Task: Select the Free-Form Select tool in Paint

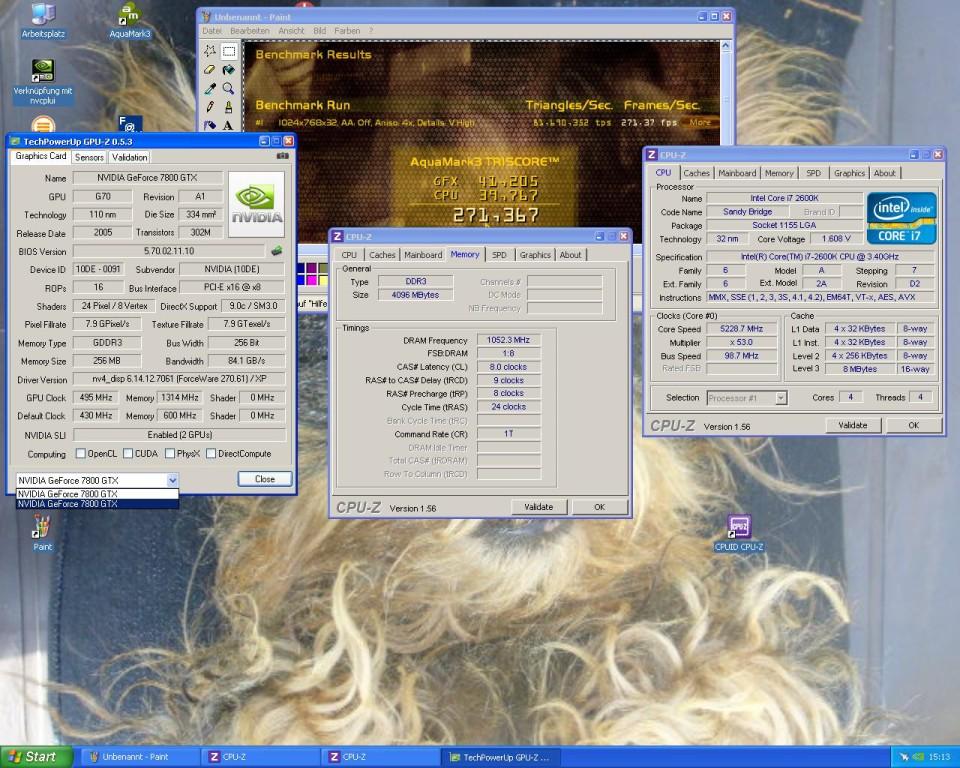Action: point(210,51)
